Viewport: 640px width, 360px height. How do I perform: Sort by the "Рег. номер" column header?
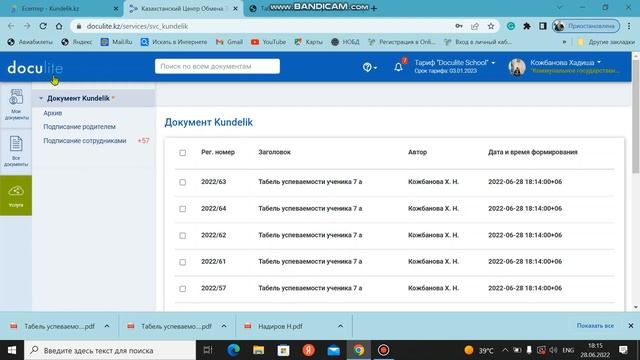[x=218, y=152]
